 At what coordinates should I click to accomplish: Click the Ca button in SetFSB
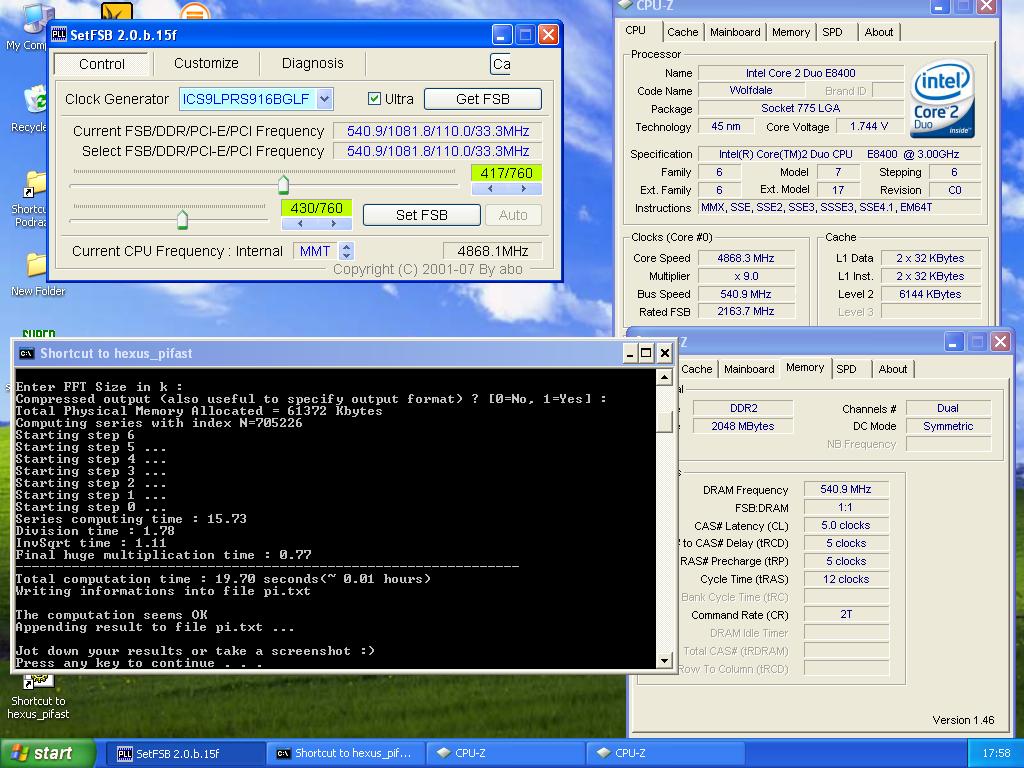(501, 64)
